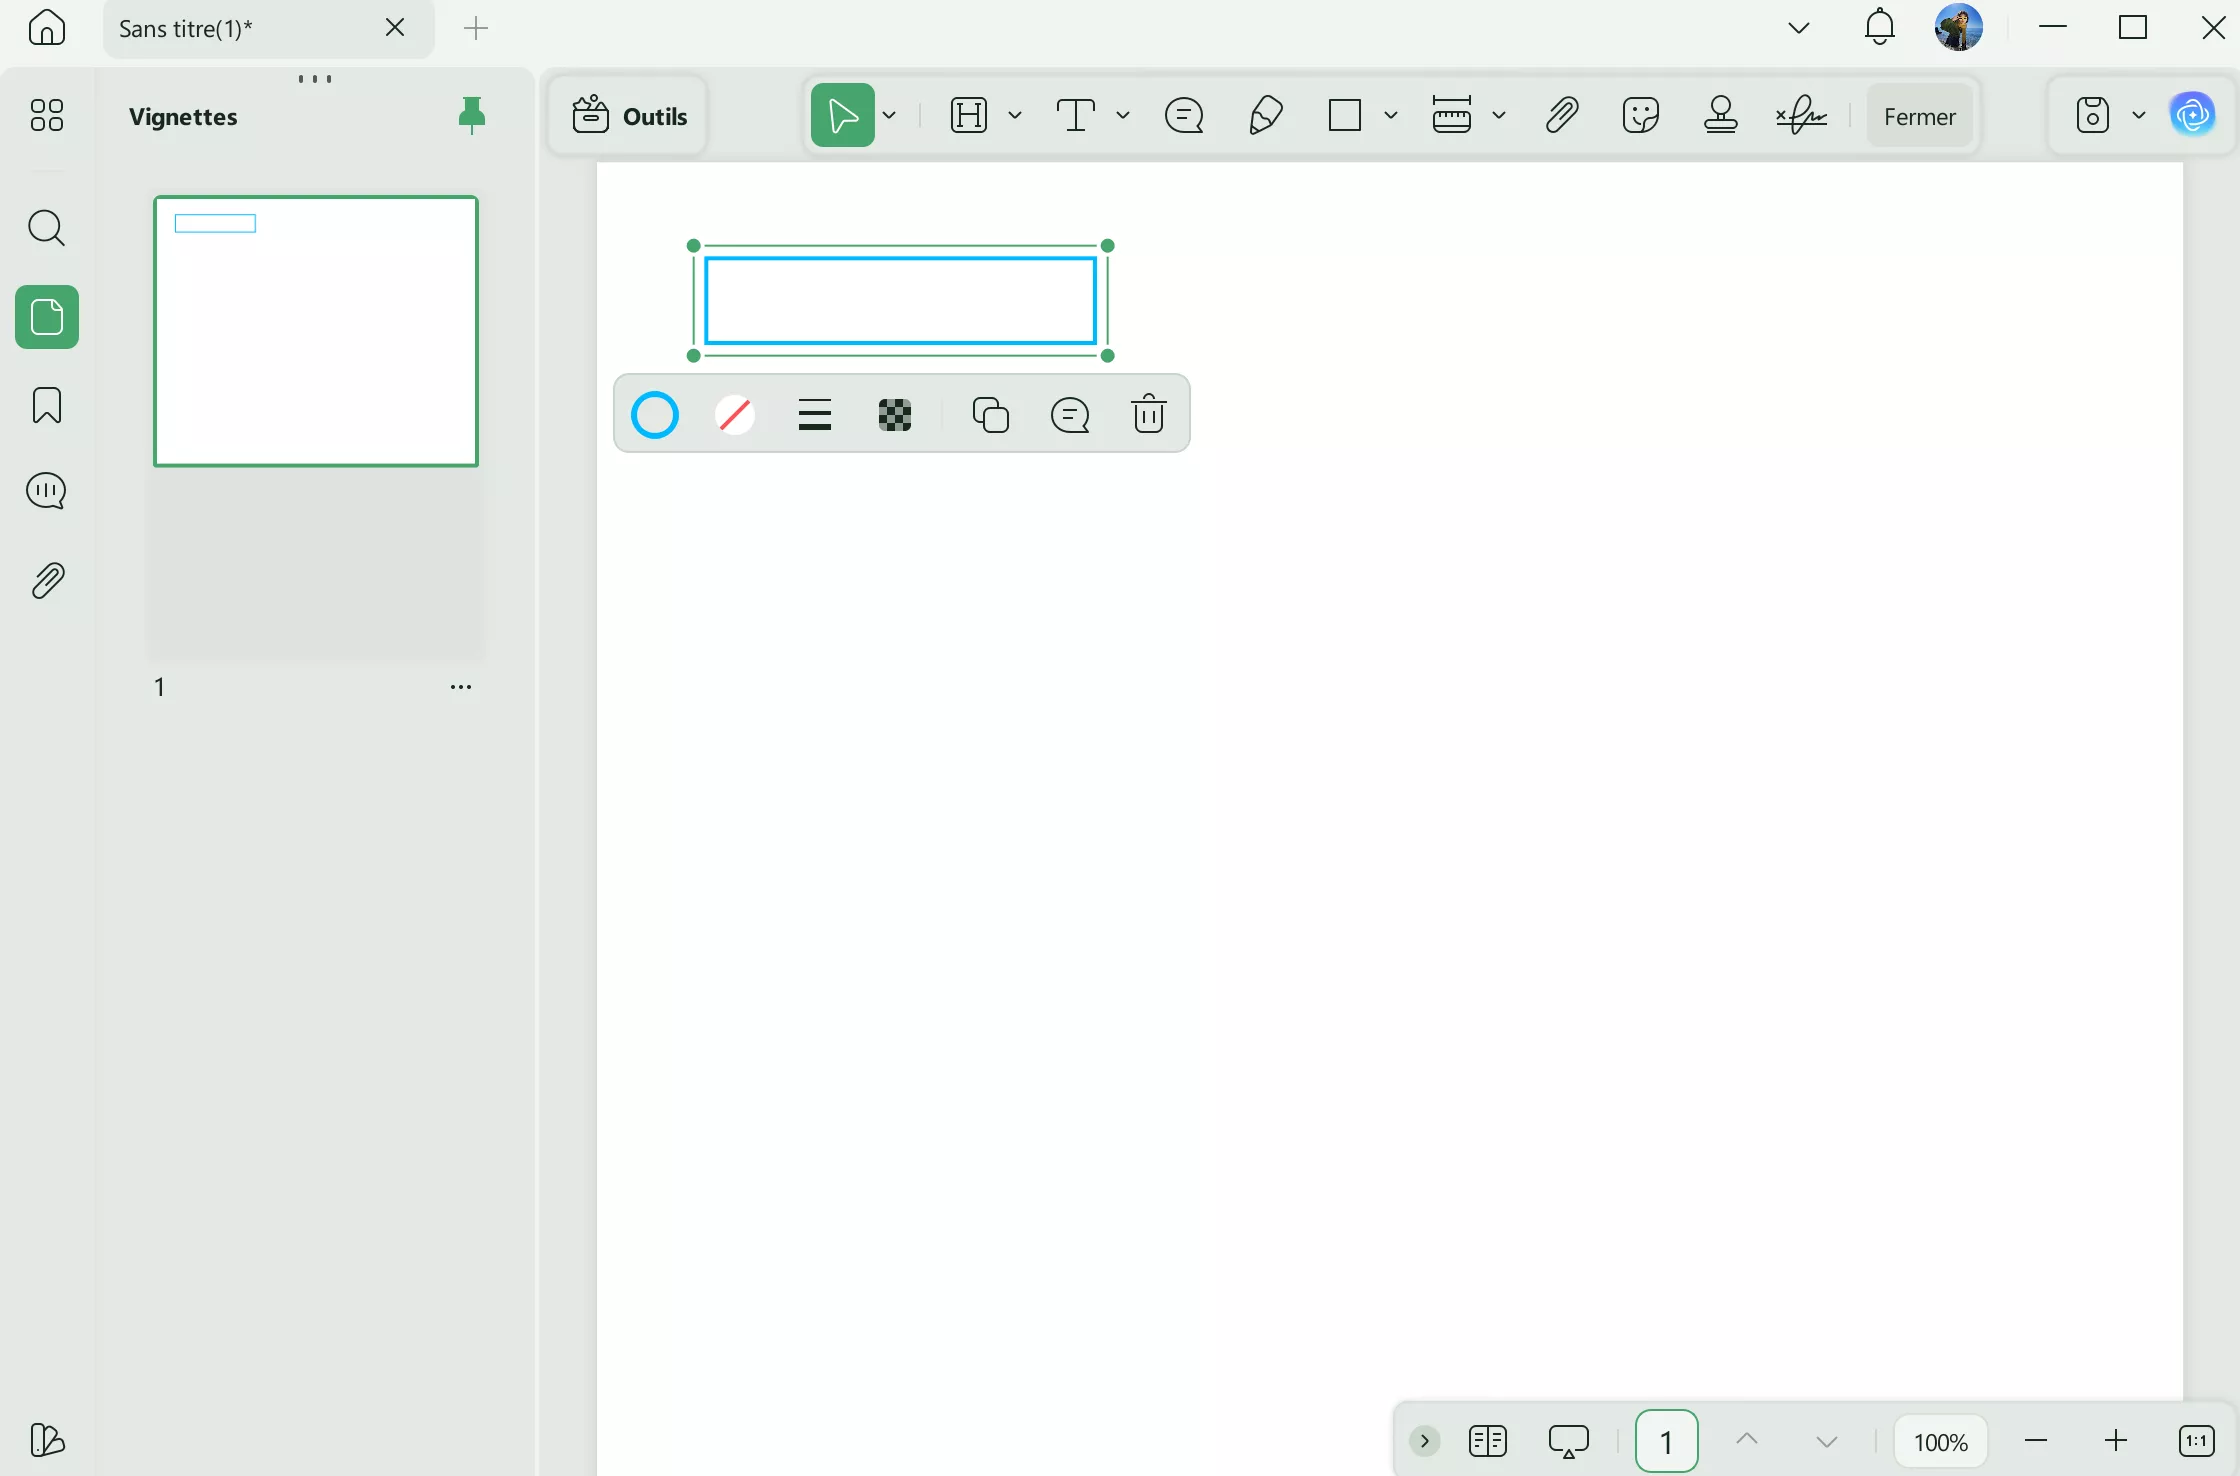The width and height of the screenshot is (2240, 1476).
Task: Click the Fermer button
Action: coord(1919,114)
